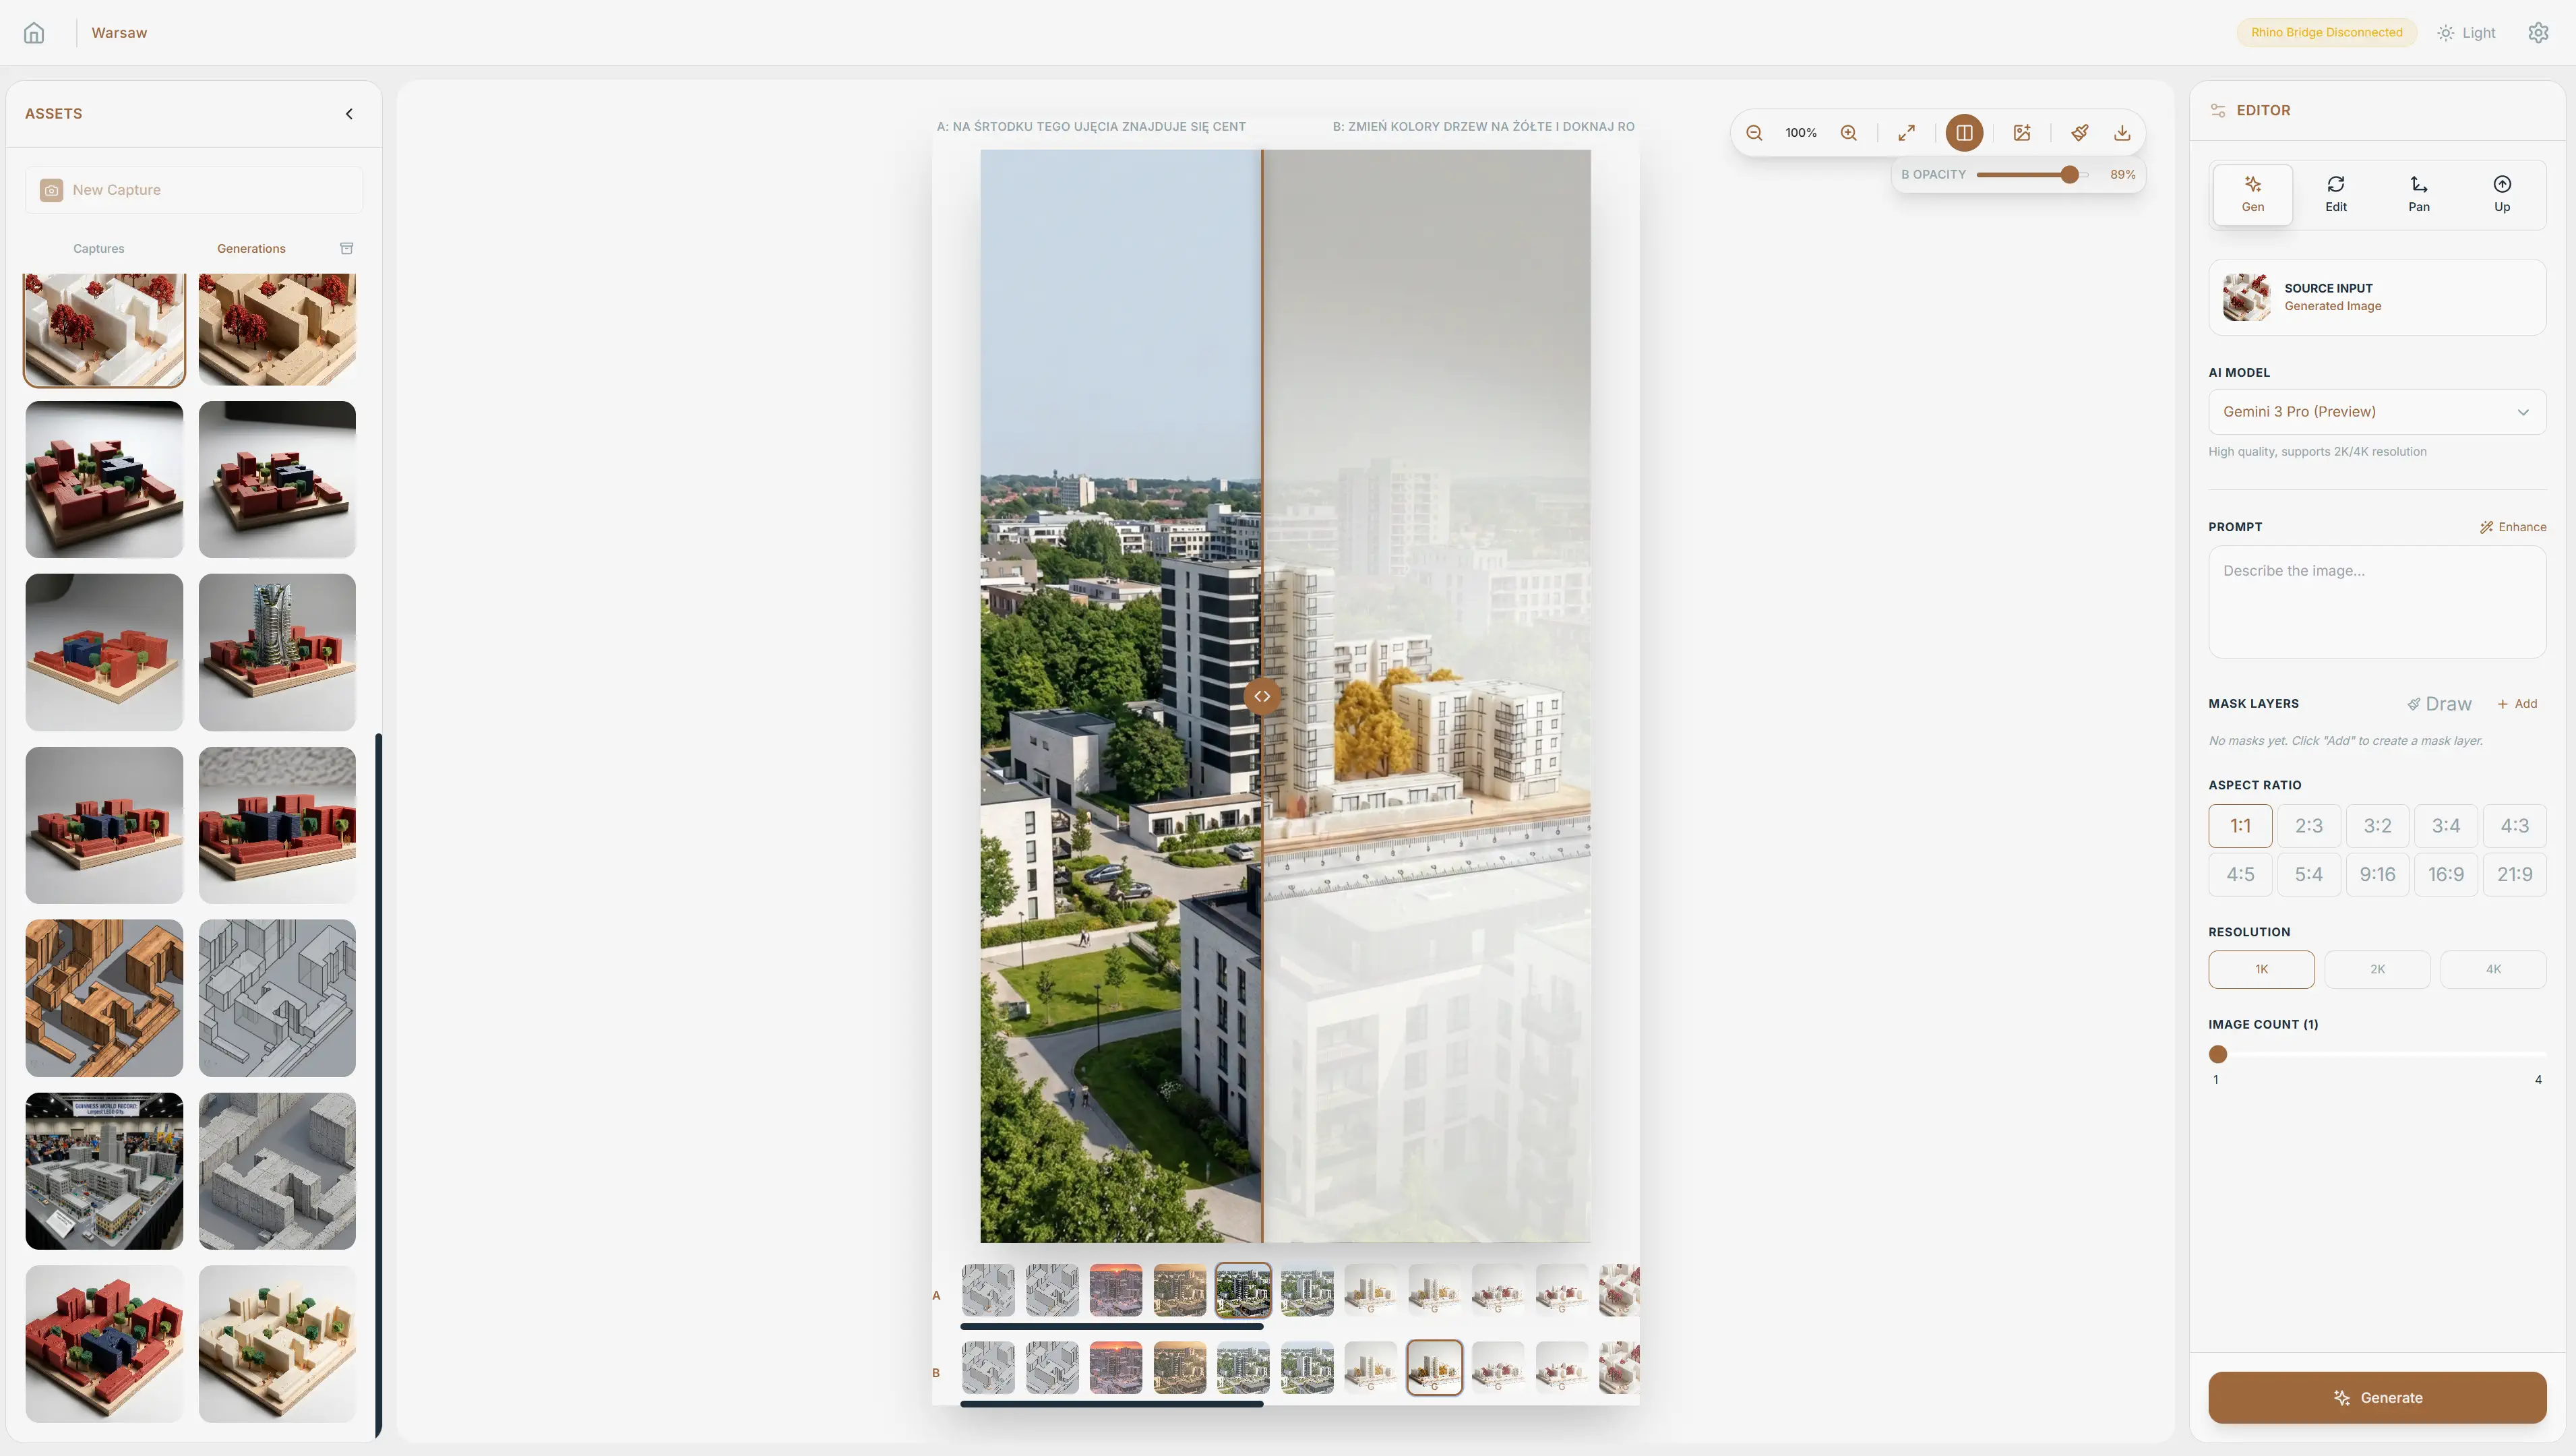Select the red urban model thumbnail in Assets

click(x=104, y=479)
